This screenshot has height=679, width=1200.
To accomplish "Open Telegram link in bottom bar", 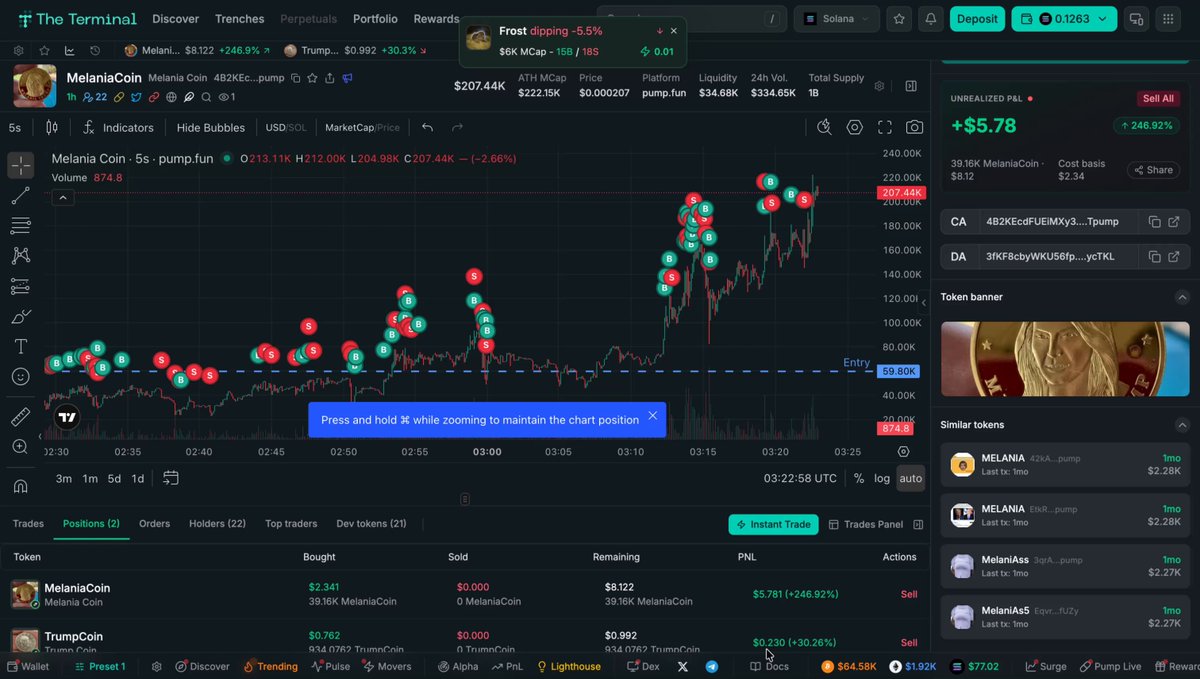I will click(712, 667).
